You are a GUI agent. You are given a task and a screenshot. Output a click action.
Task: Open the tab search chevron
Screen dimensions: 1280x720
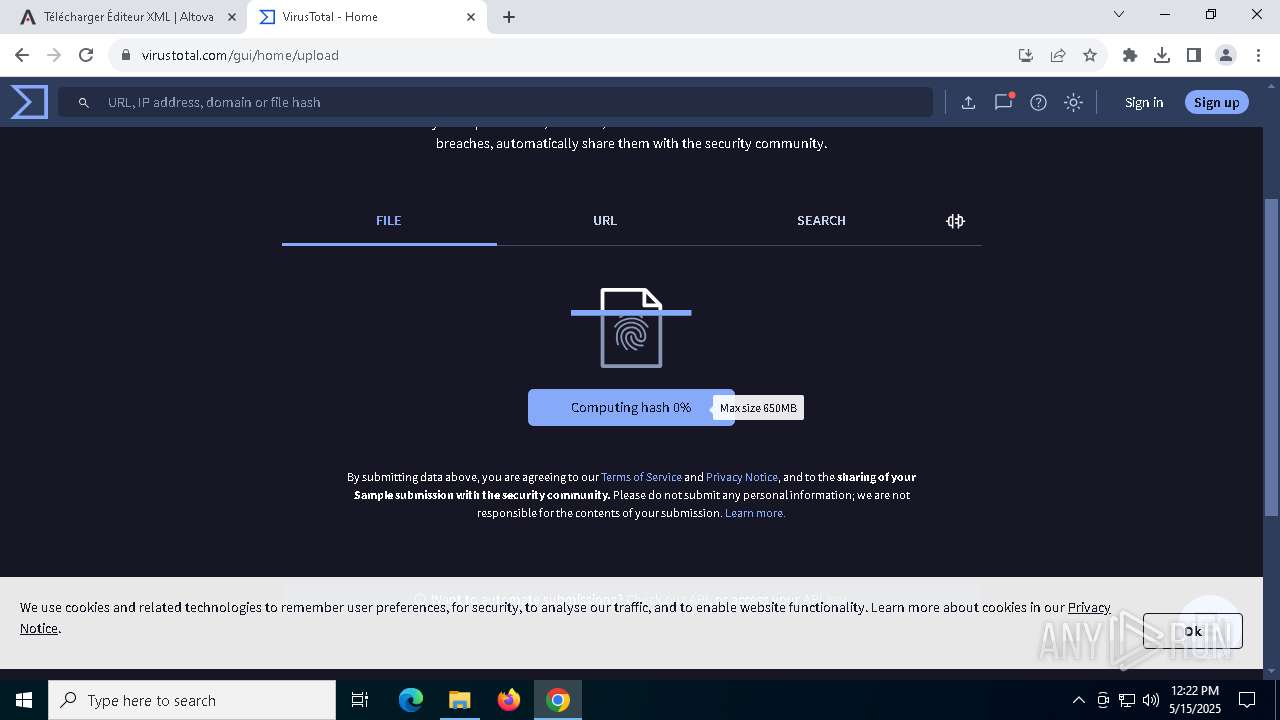(x=1119, y=14)
